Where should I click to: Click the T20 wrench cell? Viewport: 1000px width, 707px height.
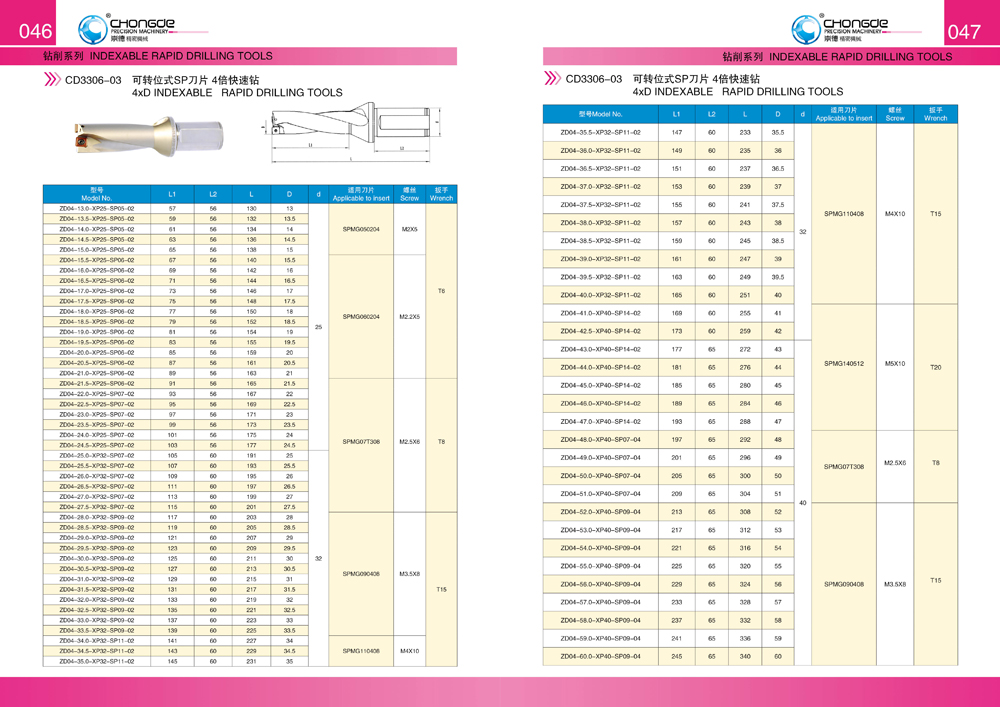(935, 367)
